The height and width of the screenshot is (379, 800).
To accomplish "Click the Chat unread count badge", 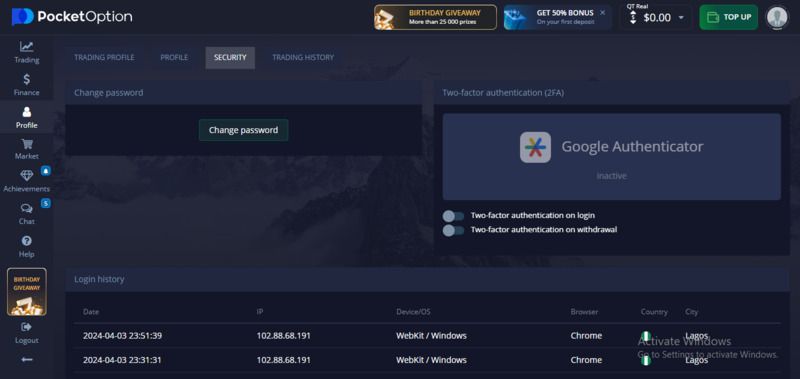I will click(x=46, y=204).
